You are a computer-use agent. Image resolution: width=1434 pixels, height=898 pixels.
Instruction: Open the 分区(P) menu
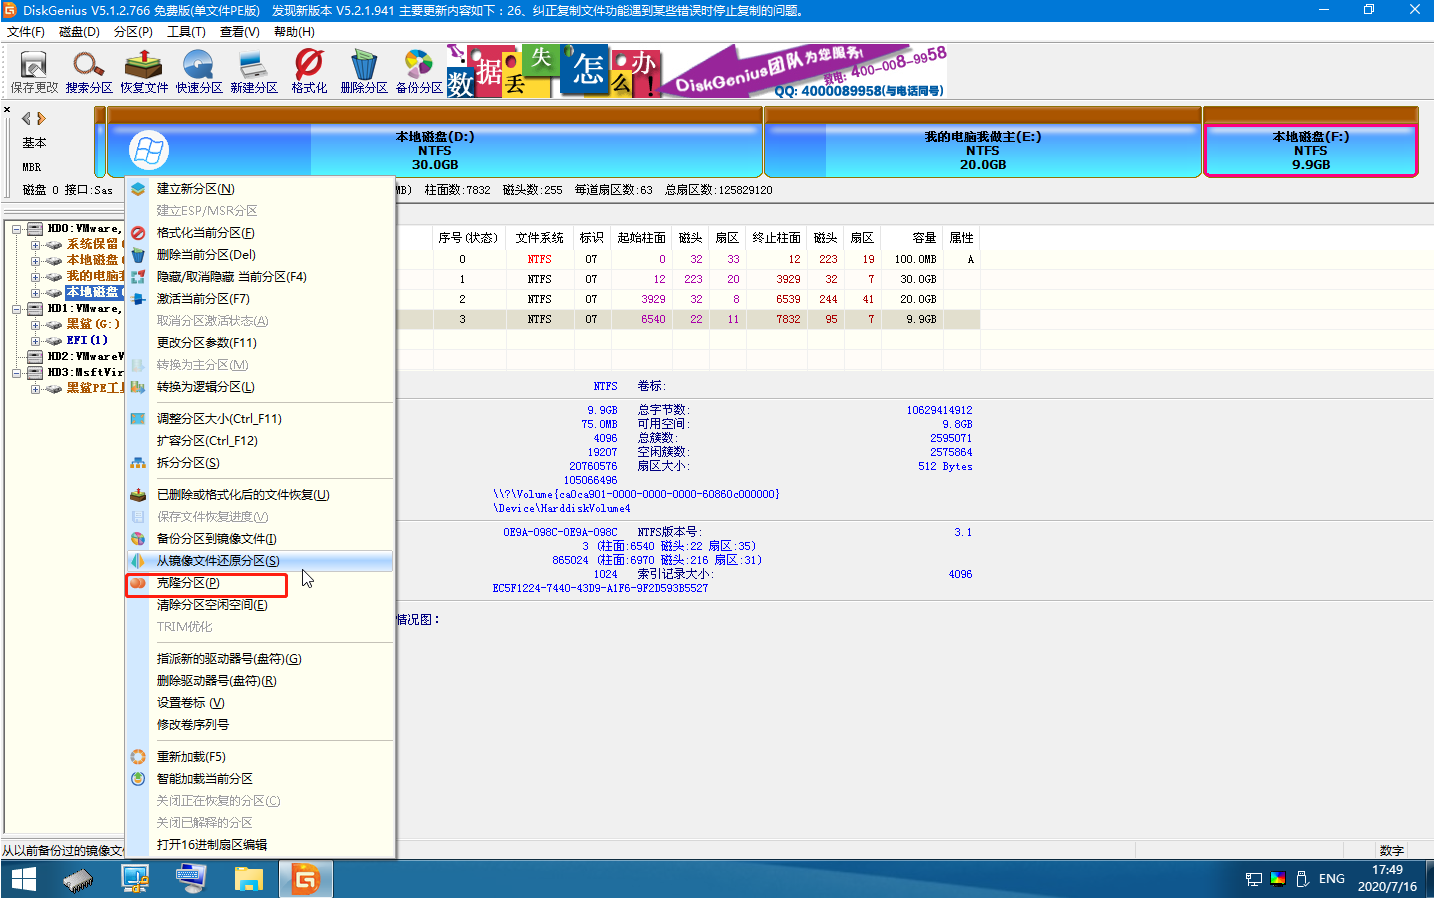[133, 32]
